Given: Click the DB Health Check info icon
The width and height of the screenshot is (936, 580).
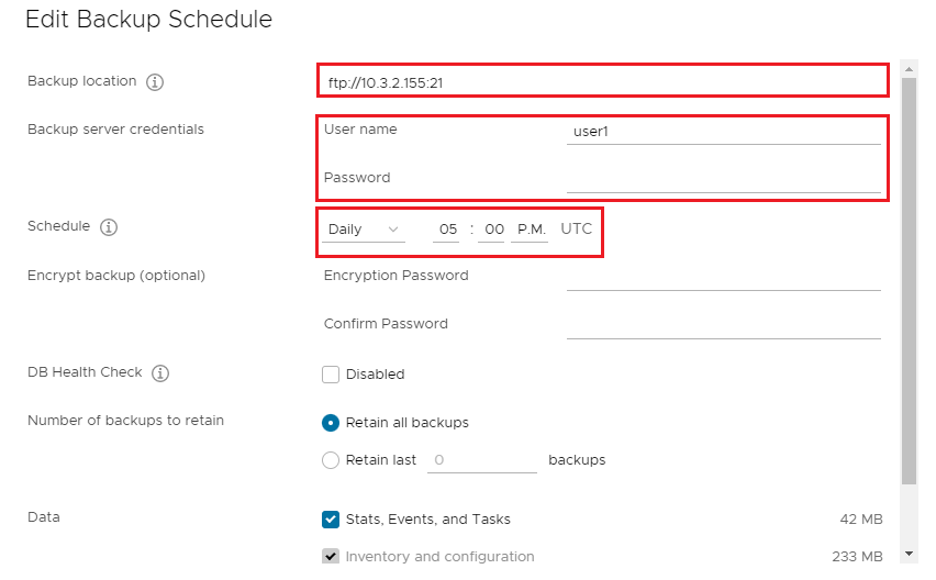Looking at the screenshot, I should point(160,373).
